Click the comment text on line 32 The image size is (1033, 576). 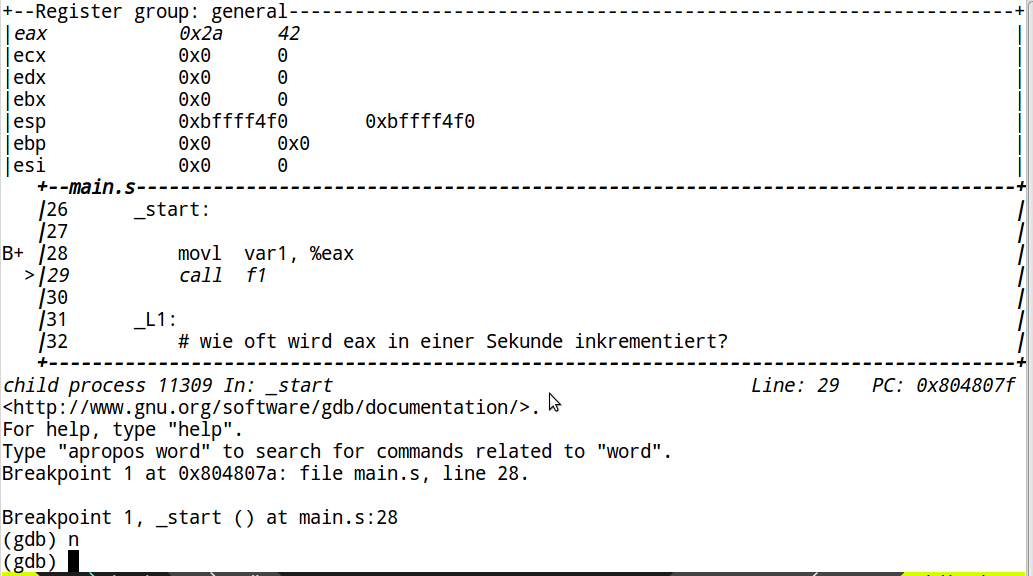tap(453, 341)
